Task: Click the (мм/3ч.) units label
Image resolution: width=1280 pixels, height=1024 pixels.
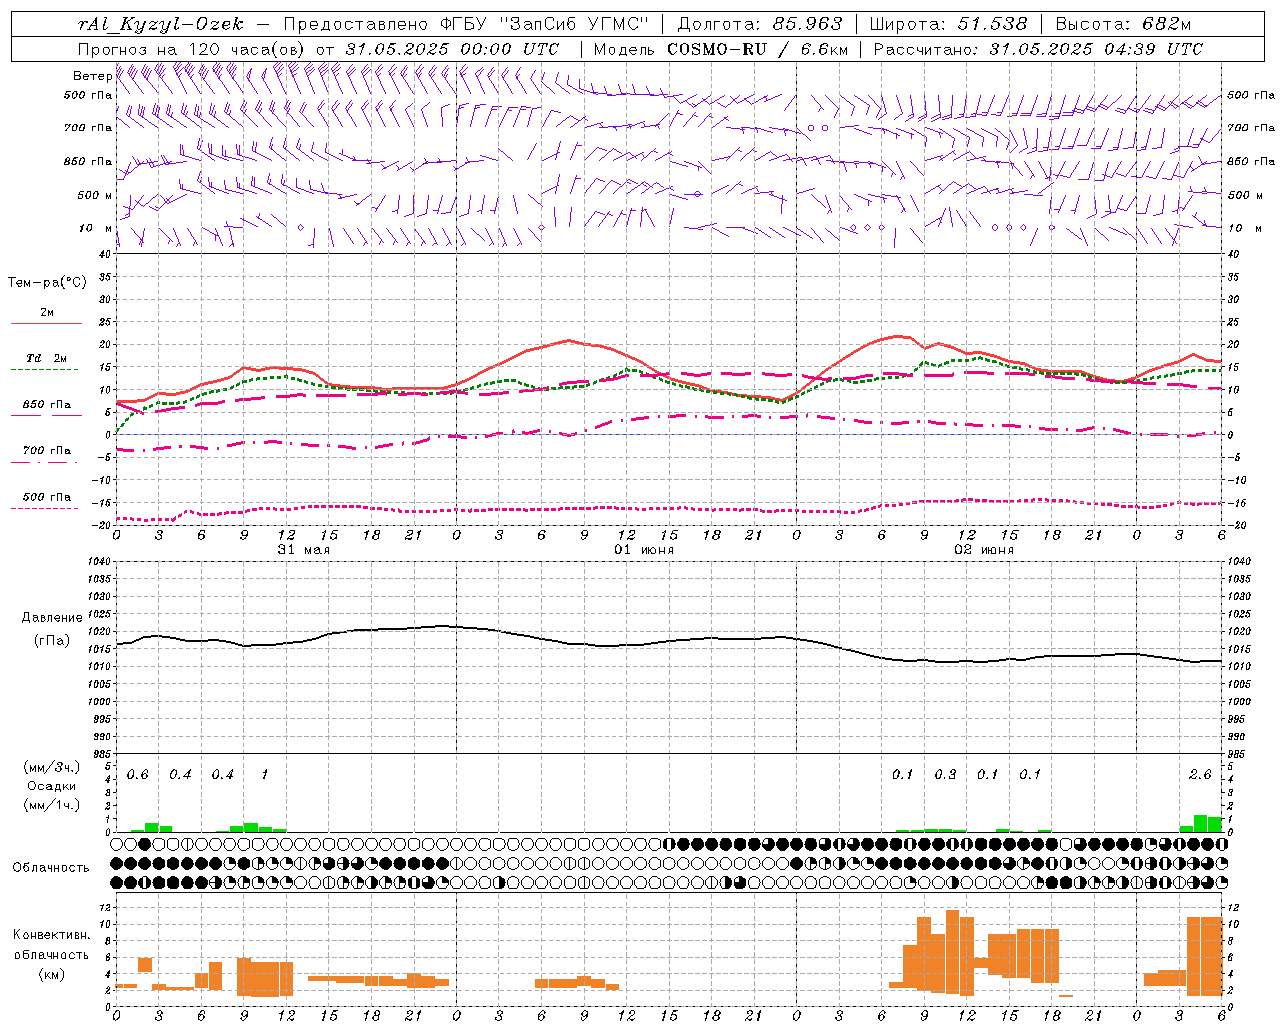Action: (52, 768)
